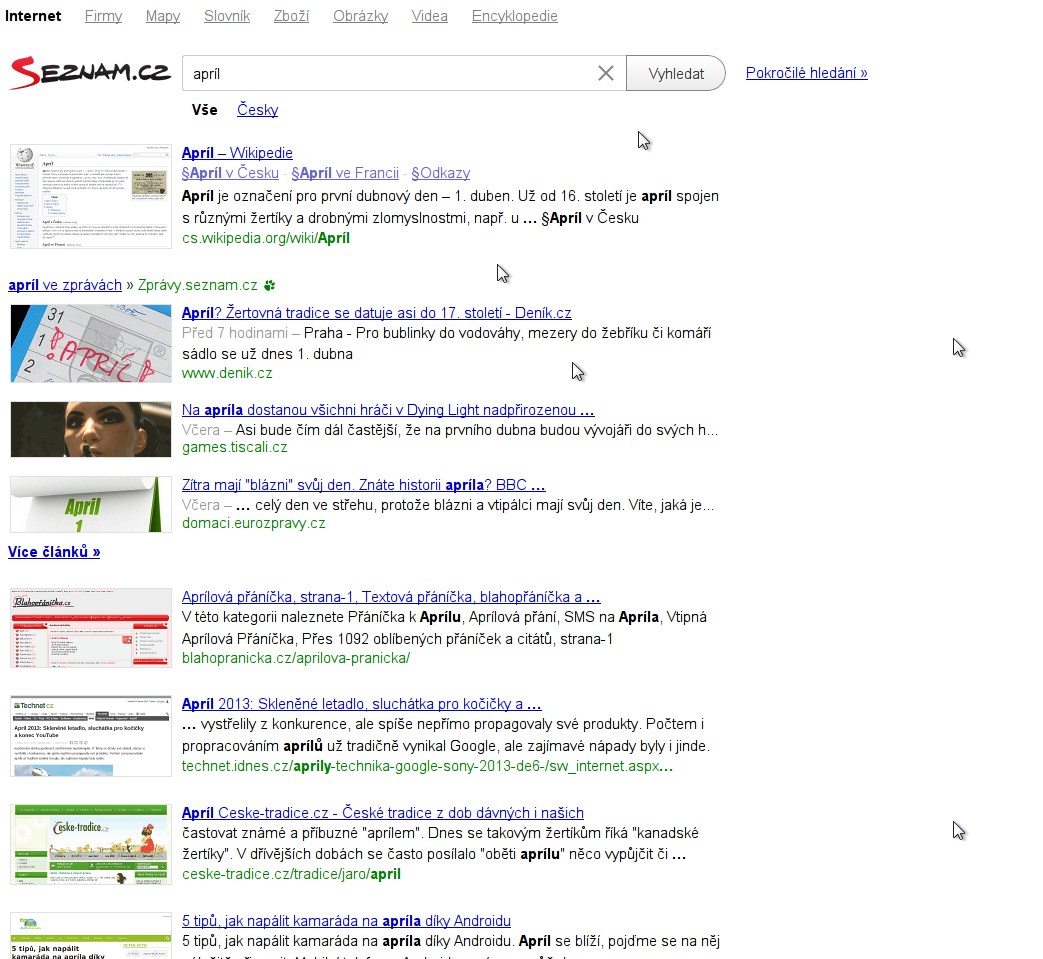Open the Zítra mají blázni svůj den article
The width and height of the screenshot is (1043, 959).
pyautogui.click(x=363, y=485)
